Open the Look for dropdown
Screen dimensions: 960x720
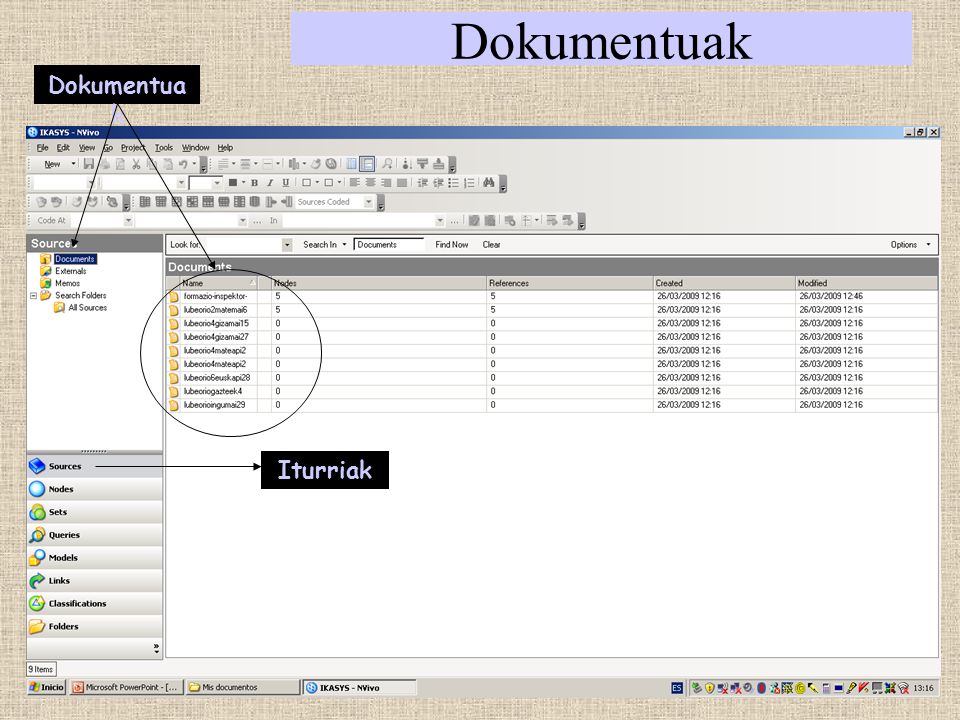tap(287, 244)
